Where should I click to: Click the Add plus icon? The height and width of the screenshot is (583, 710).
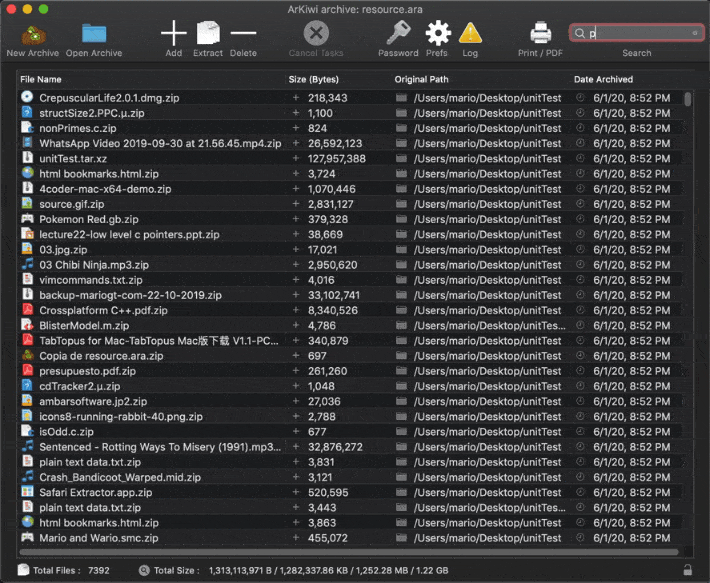(173, 33)
